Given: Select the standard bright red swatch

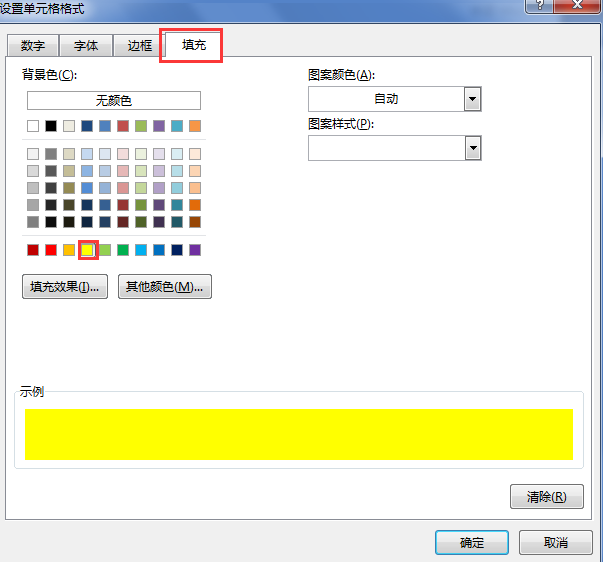Looking at the screenshot, I should click(51, 250).
